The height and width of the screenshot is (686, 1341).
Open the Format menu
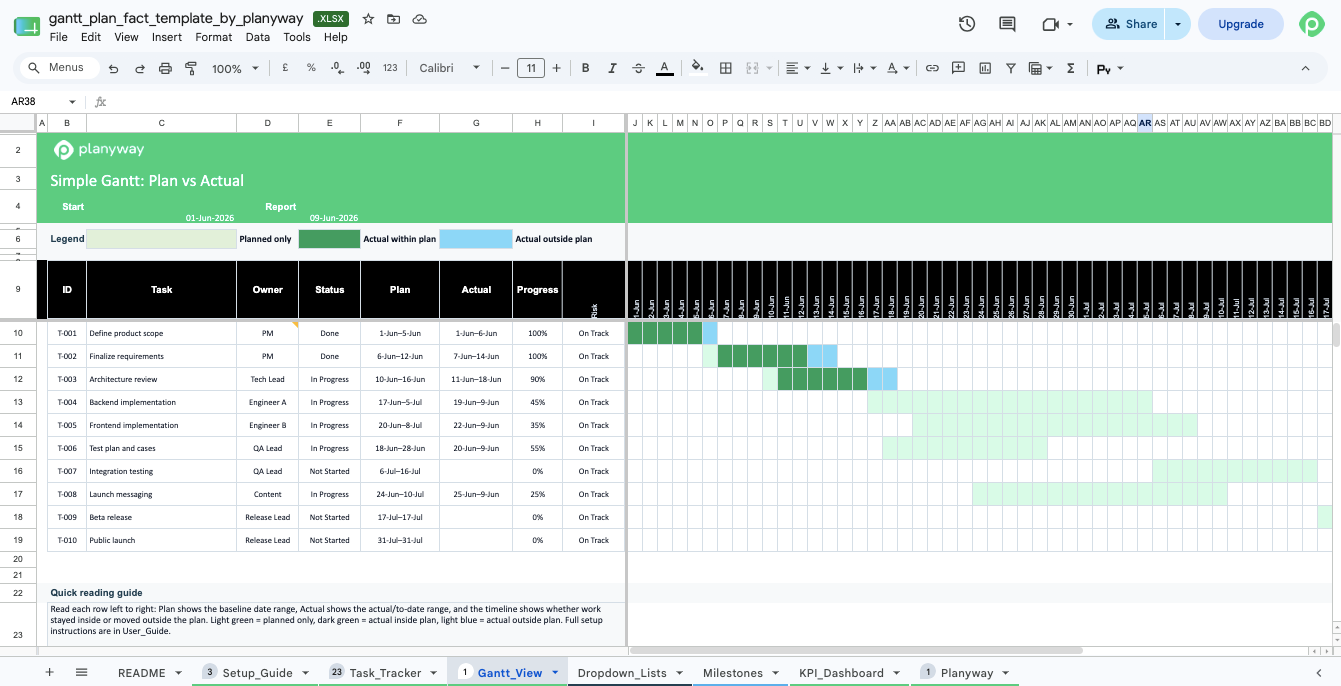click(214, 37)
